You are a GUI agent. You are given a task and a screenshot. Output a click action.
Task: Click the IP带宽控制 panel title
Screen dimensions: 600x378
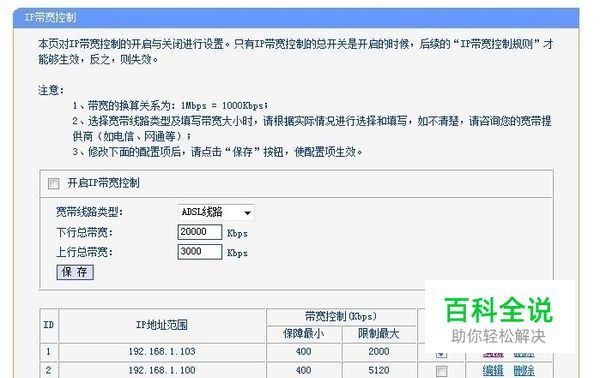tap(50, 18)
